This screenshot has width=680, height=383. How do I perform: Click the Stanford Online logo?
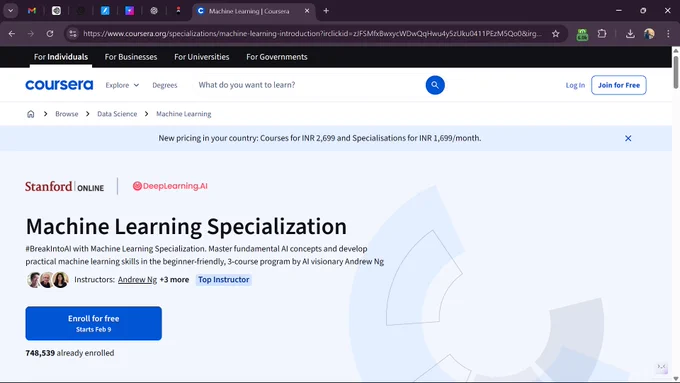(64, 187)
